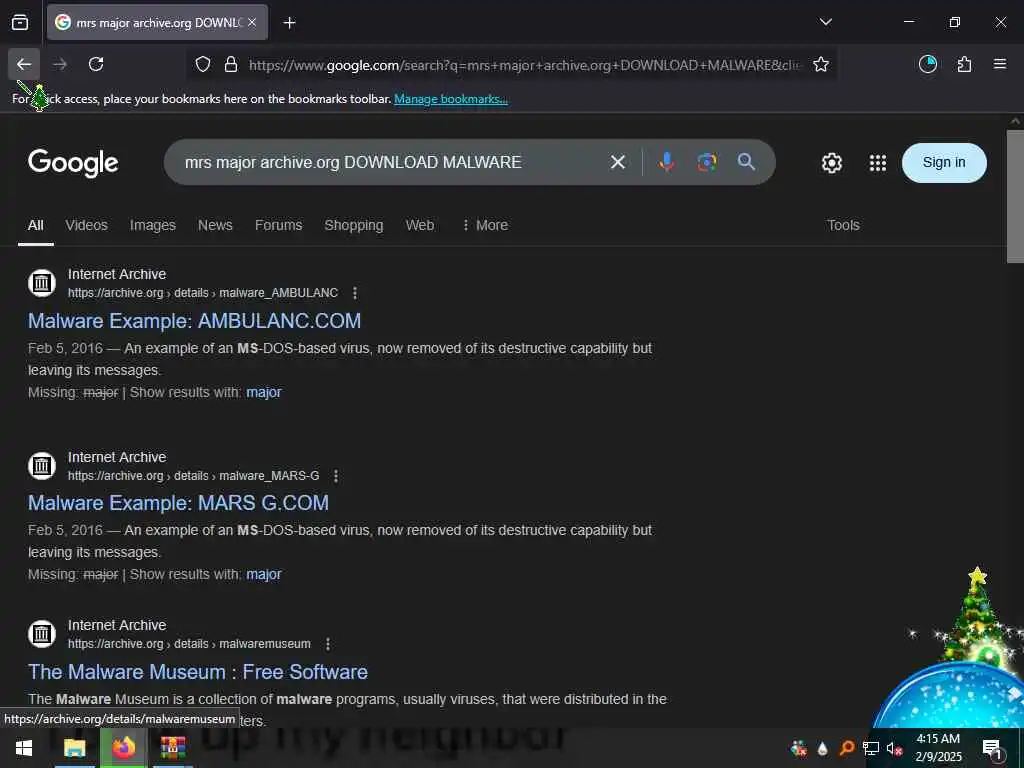
Task: Open File Explorer from the taskbar
Action: coord(74,748)
